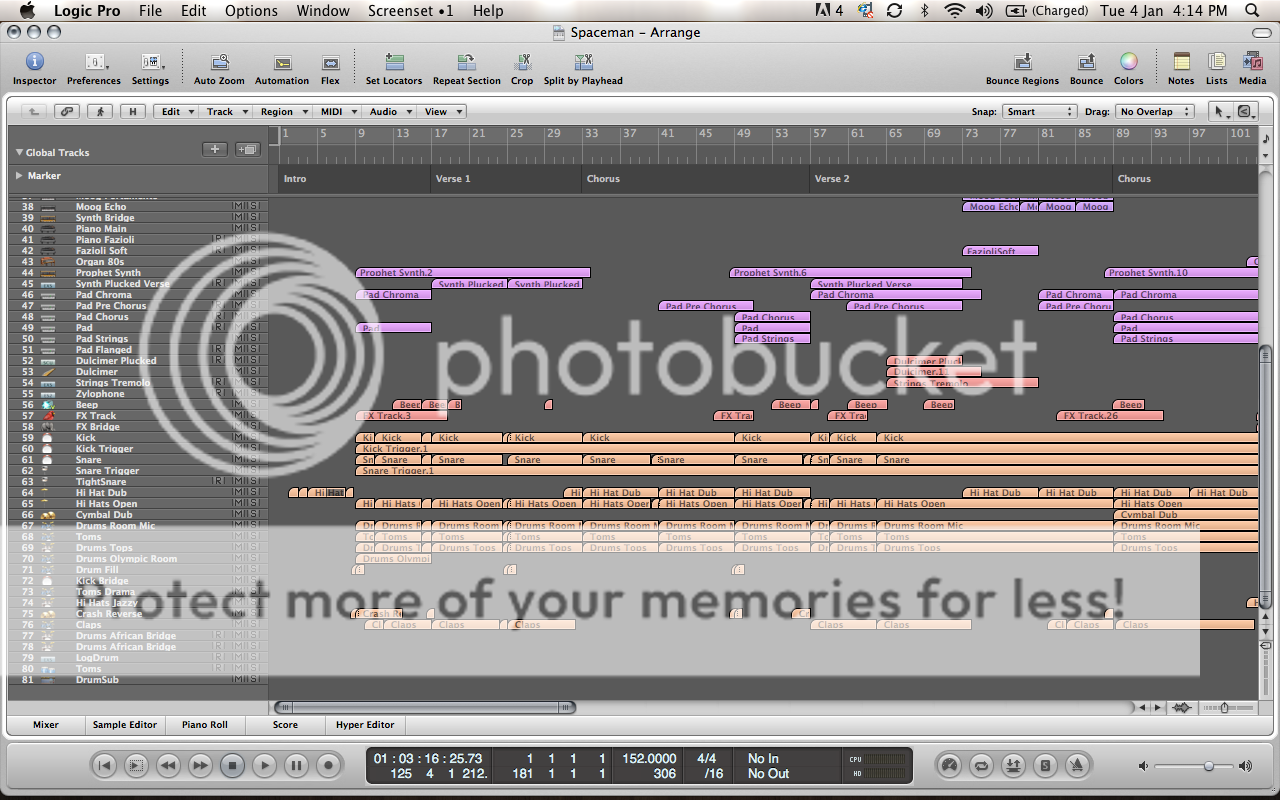
Task: Select the Prophet Synth.6 region
Action: coord(850,273)
